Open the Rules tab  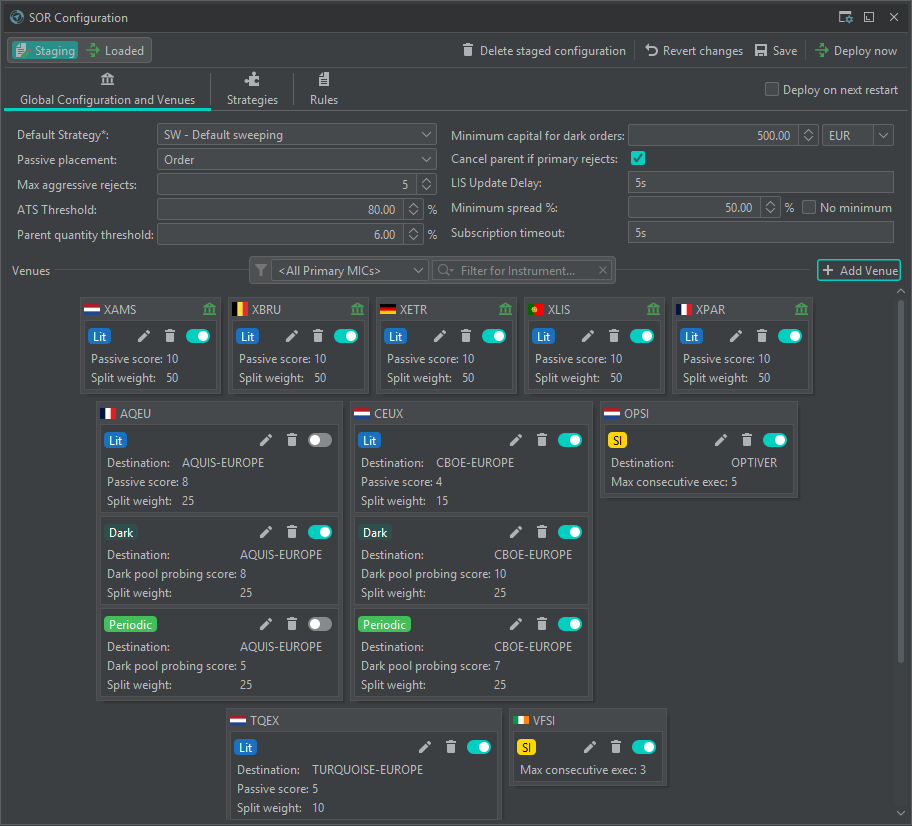tap(324, 90)
